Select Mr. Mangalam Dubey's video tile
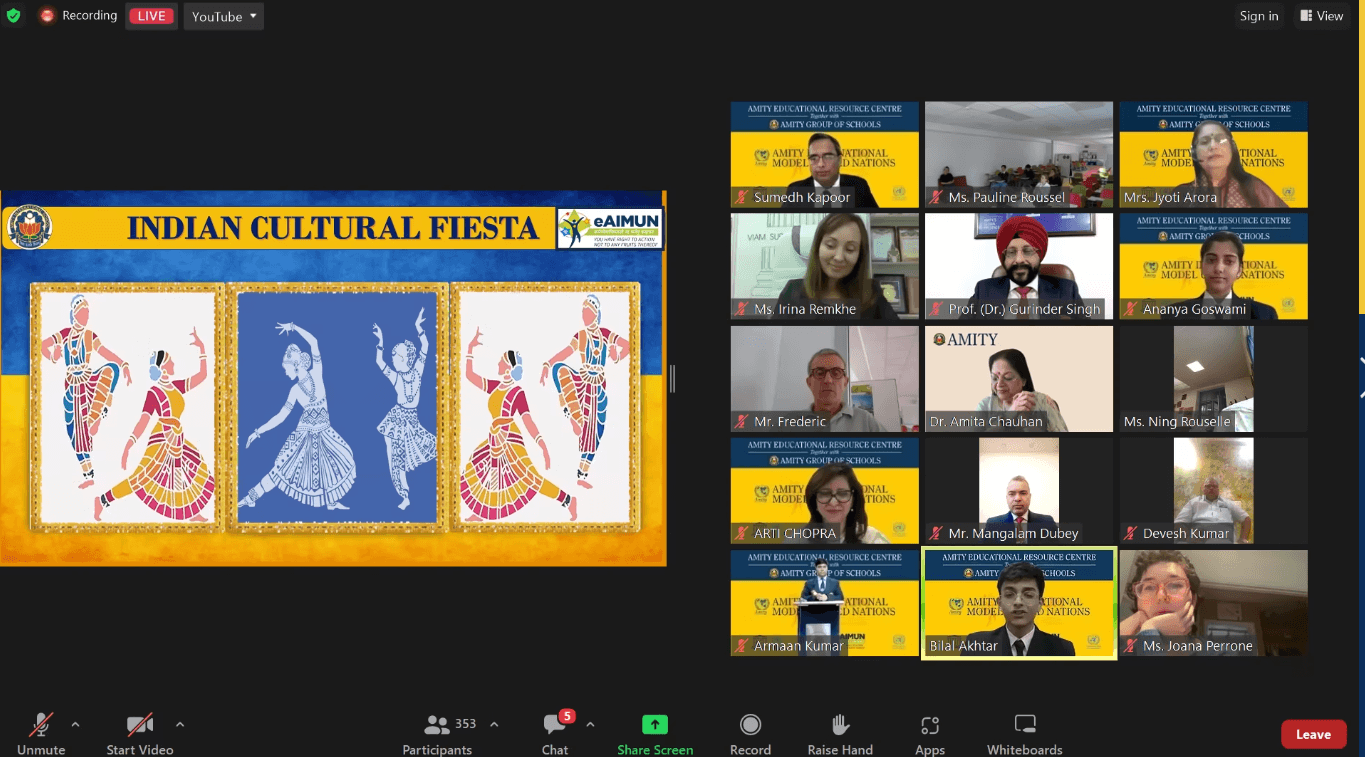The width and height of the screenshot is (1365, 757). 1019,490
